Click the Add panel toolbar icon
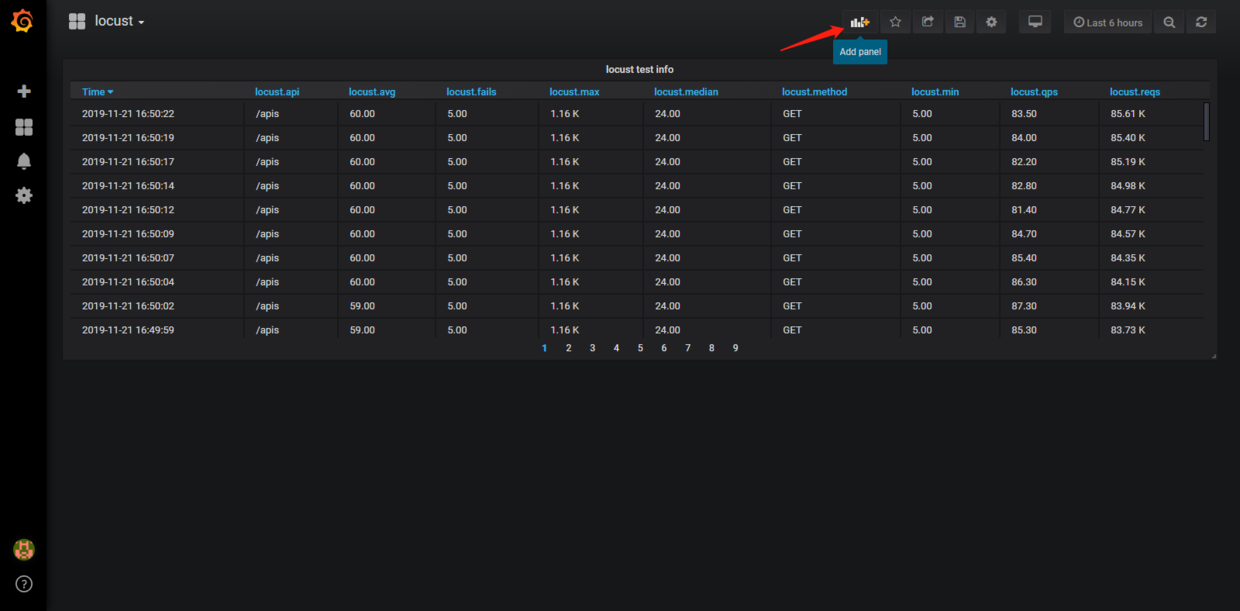1240x611 pixels. [860, 22]
